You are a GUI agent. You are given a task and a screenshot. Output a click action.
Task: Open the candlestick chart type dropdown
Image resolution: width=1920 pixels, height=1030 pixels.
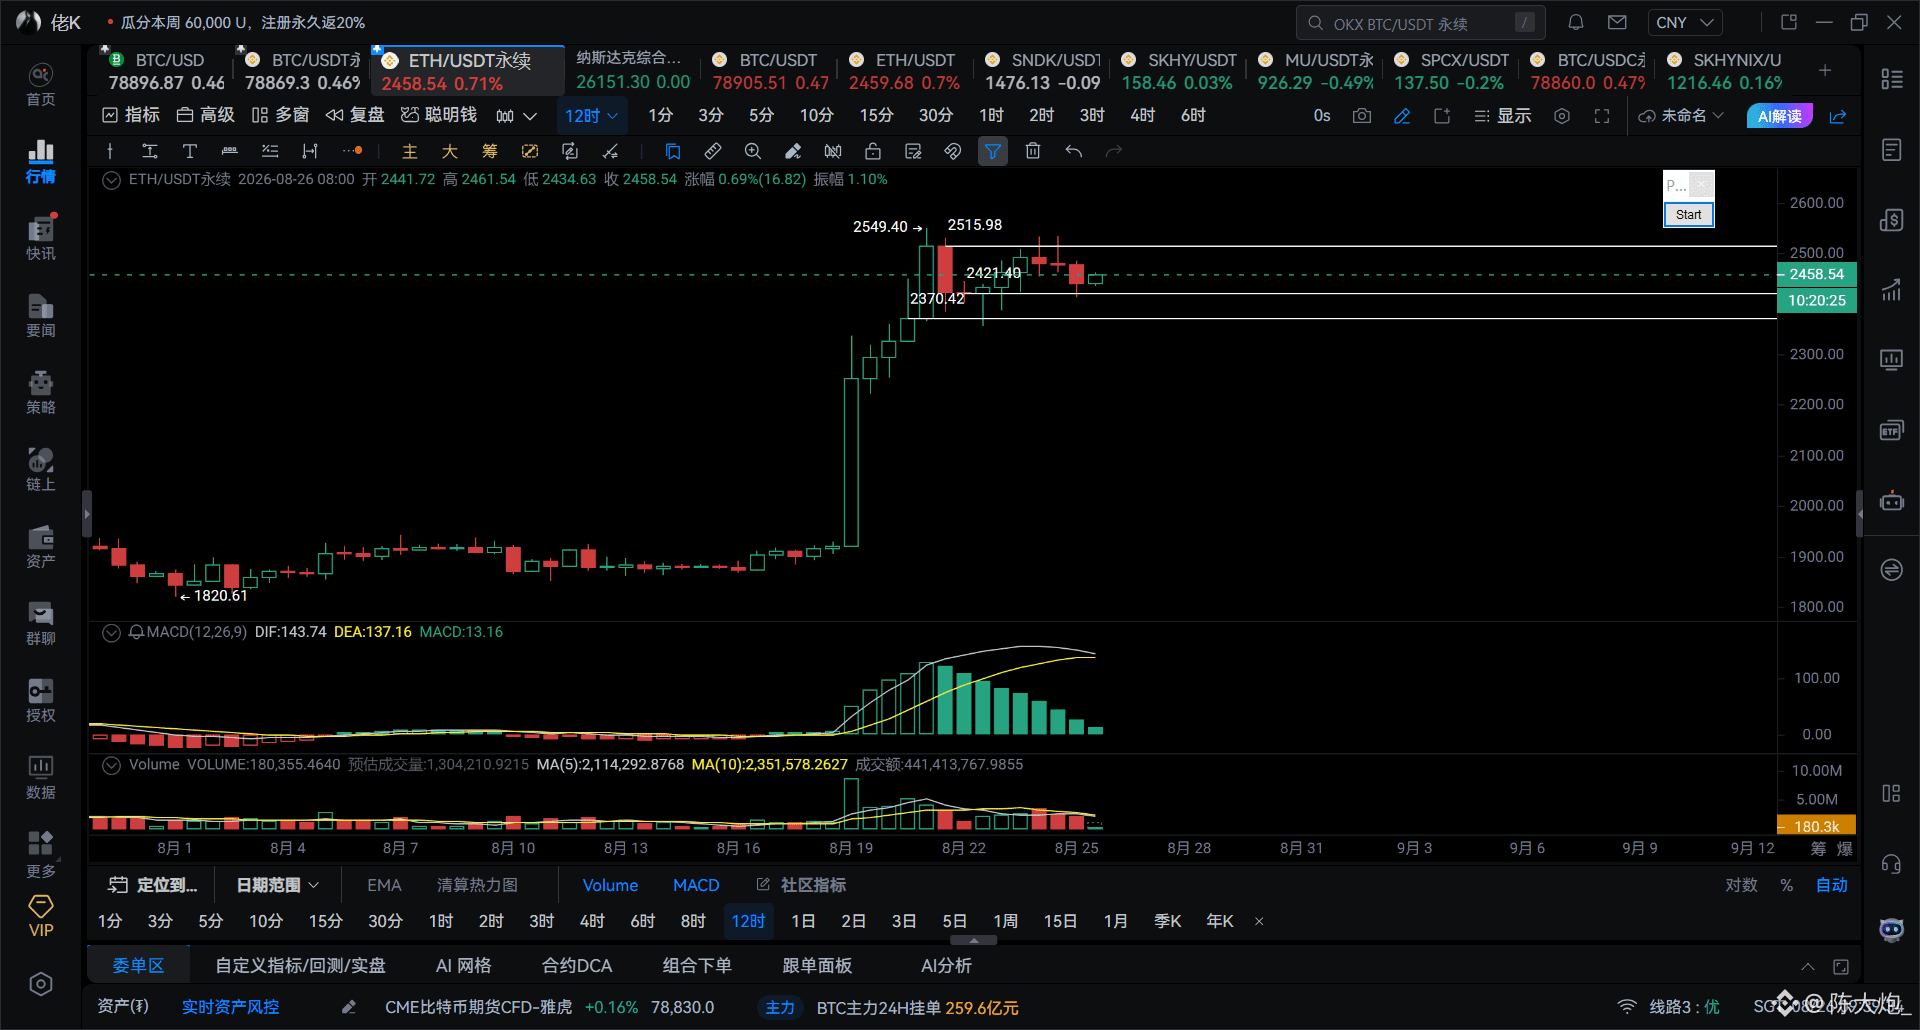pyautogui.click(x=516, y=116)
